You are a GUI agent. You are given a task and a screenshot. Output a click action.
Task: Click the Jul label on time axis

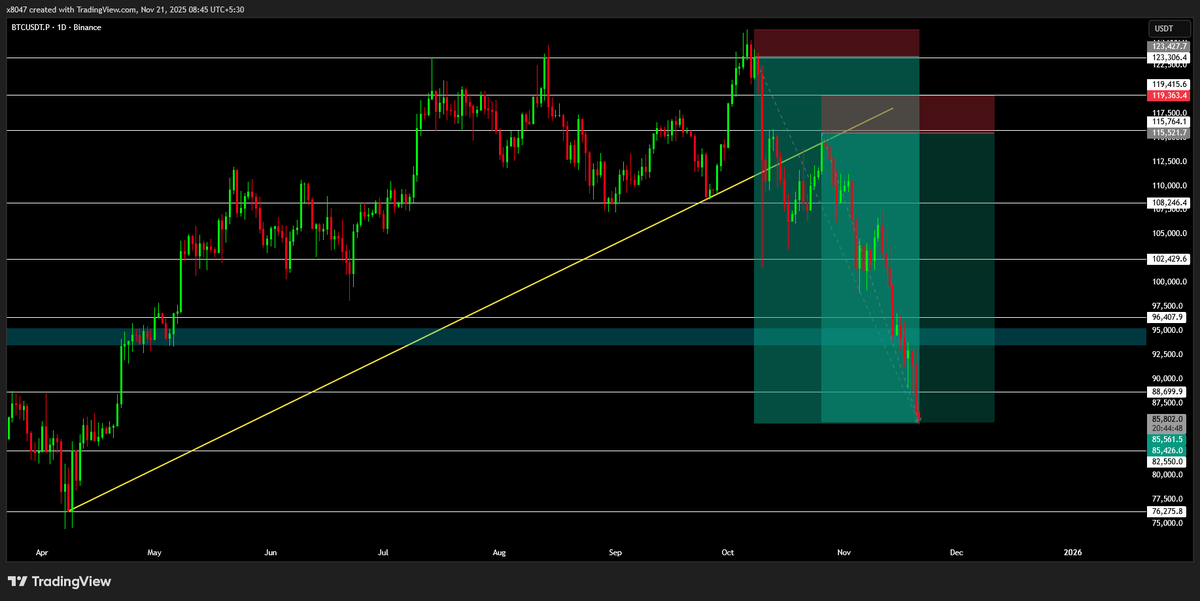[385, 551]
